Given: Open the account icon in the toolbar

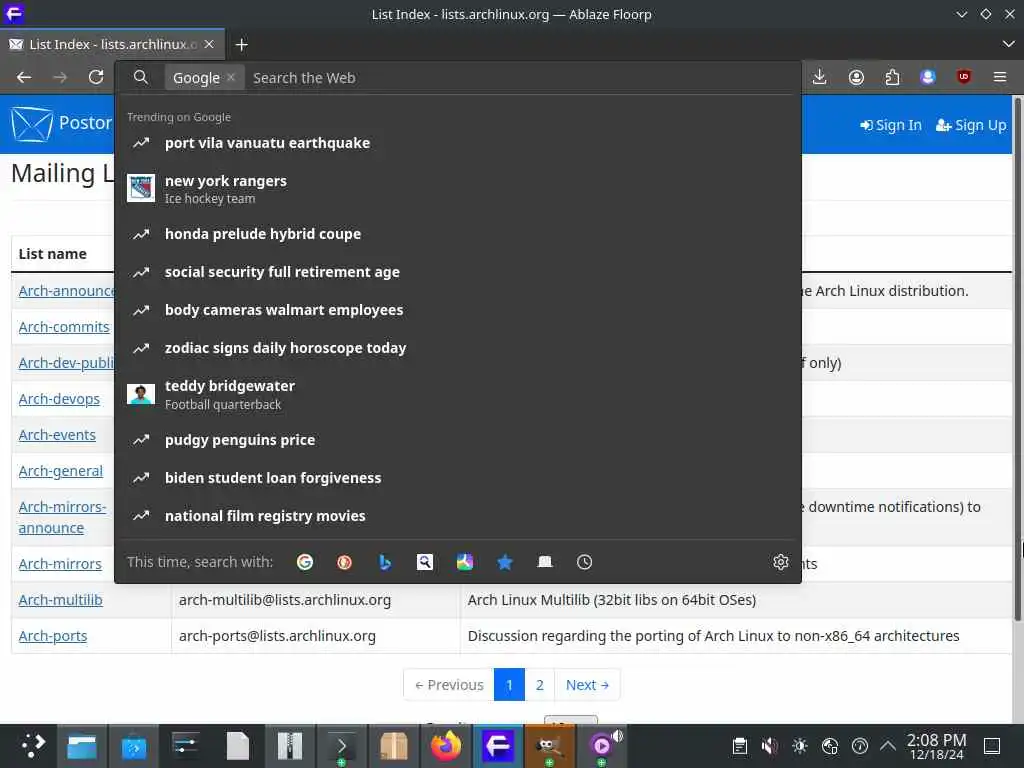Looking at the screenshot, I should (856, 77).
